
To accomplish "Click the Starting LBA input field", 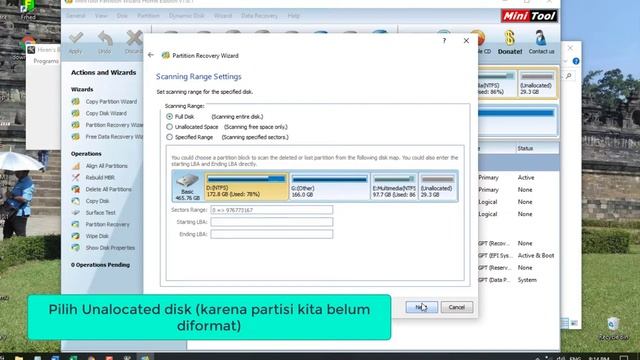I will [x=271, y=222].
